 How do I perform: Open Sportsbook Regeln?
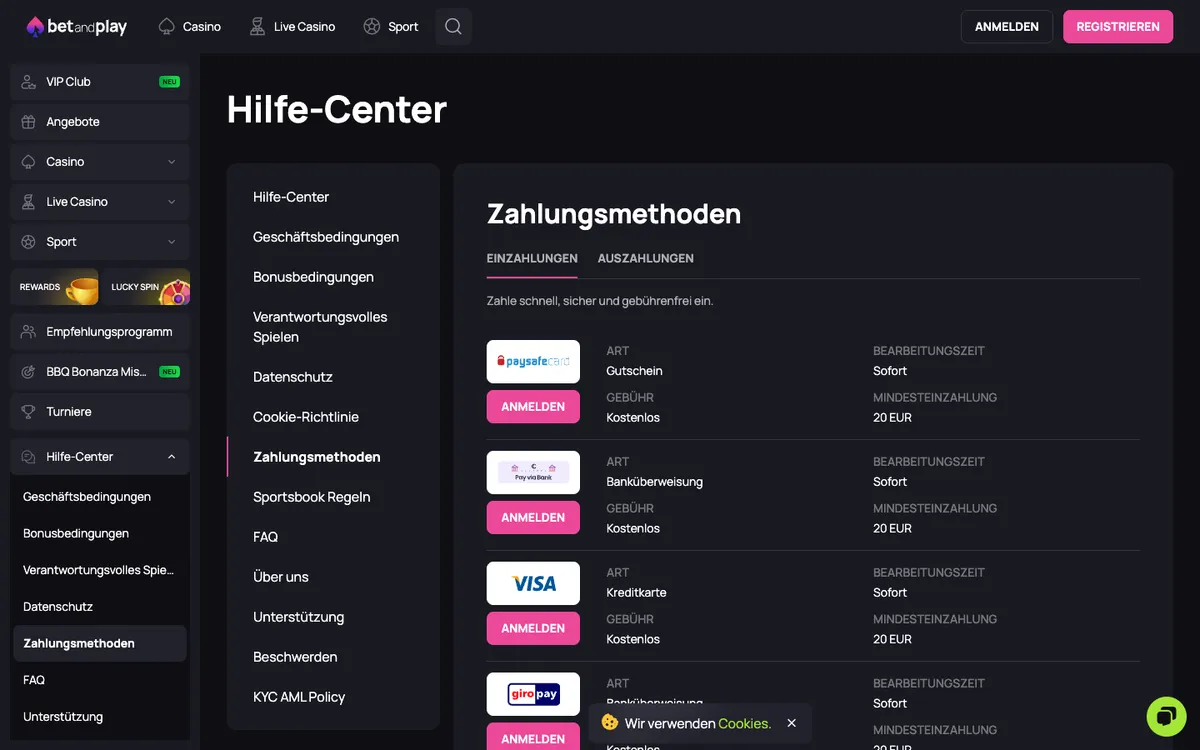312,497
